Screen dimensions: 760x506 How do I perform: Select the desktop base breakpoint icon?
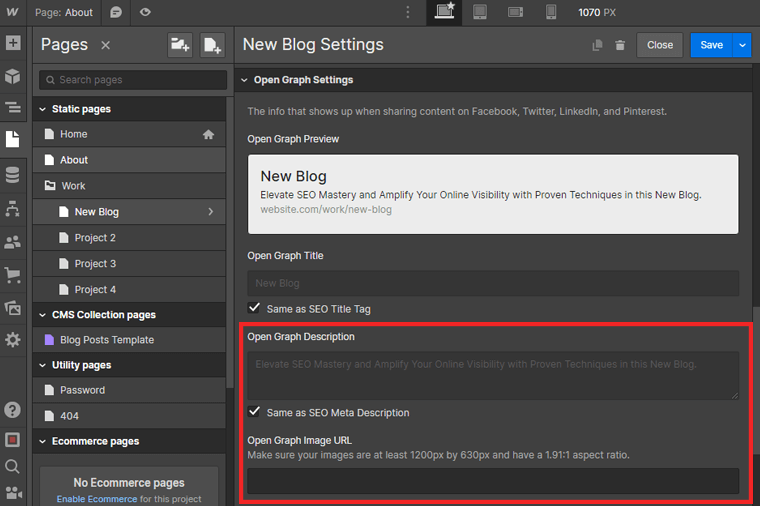point(444,11)
